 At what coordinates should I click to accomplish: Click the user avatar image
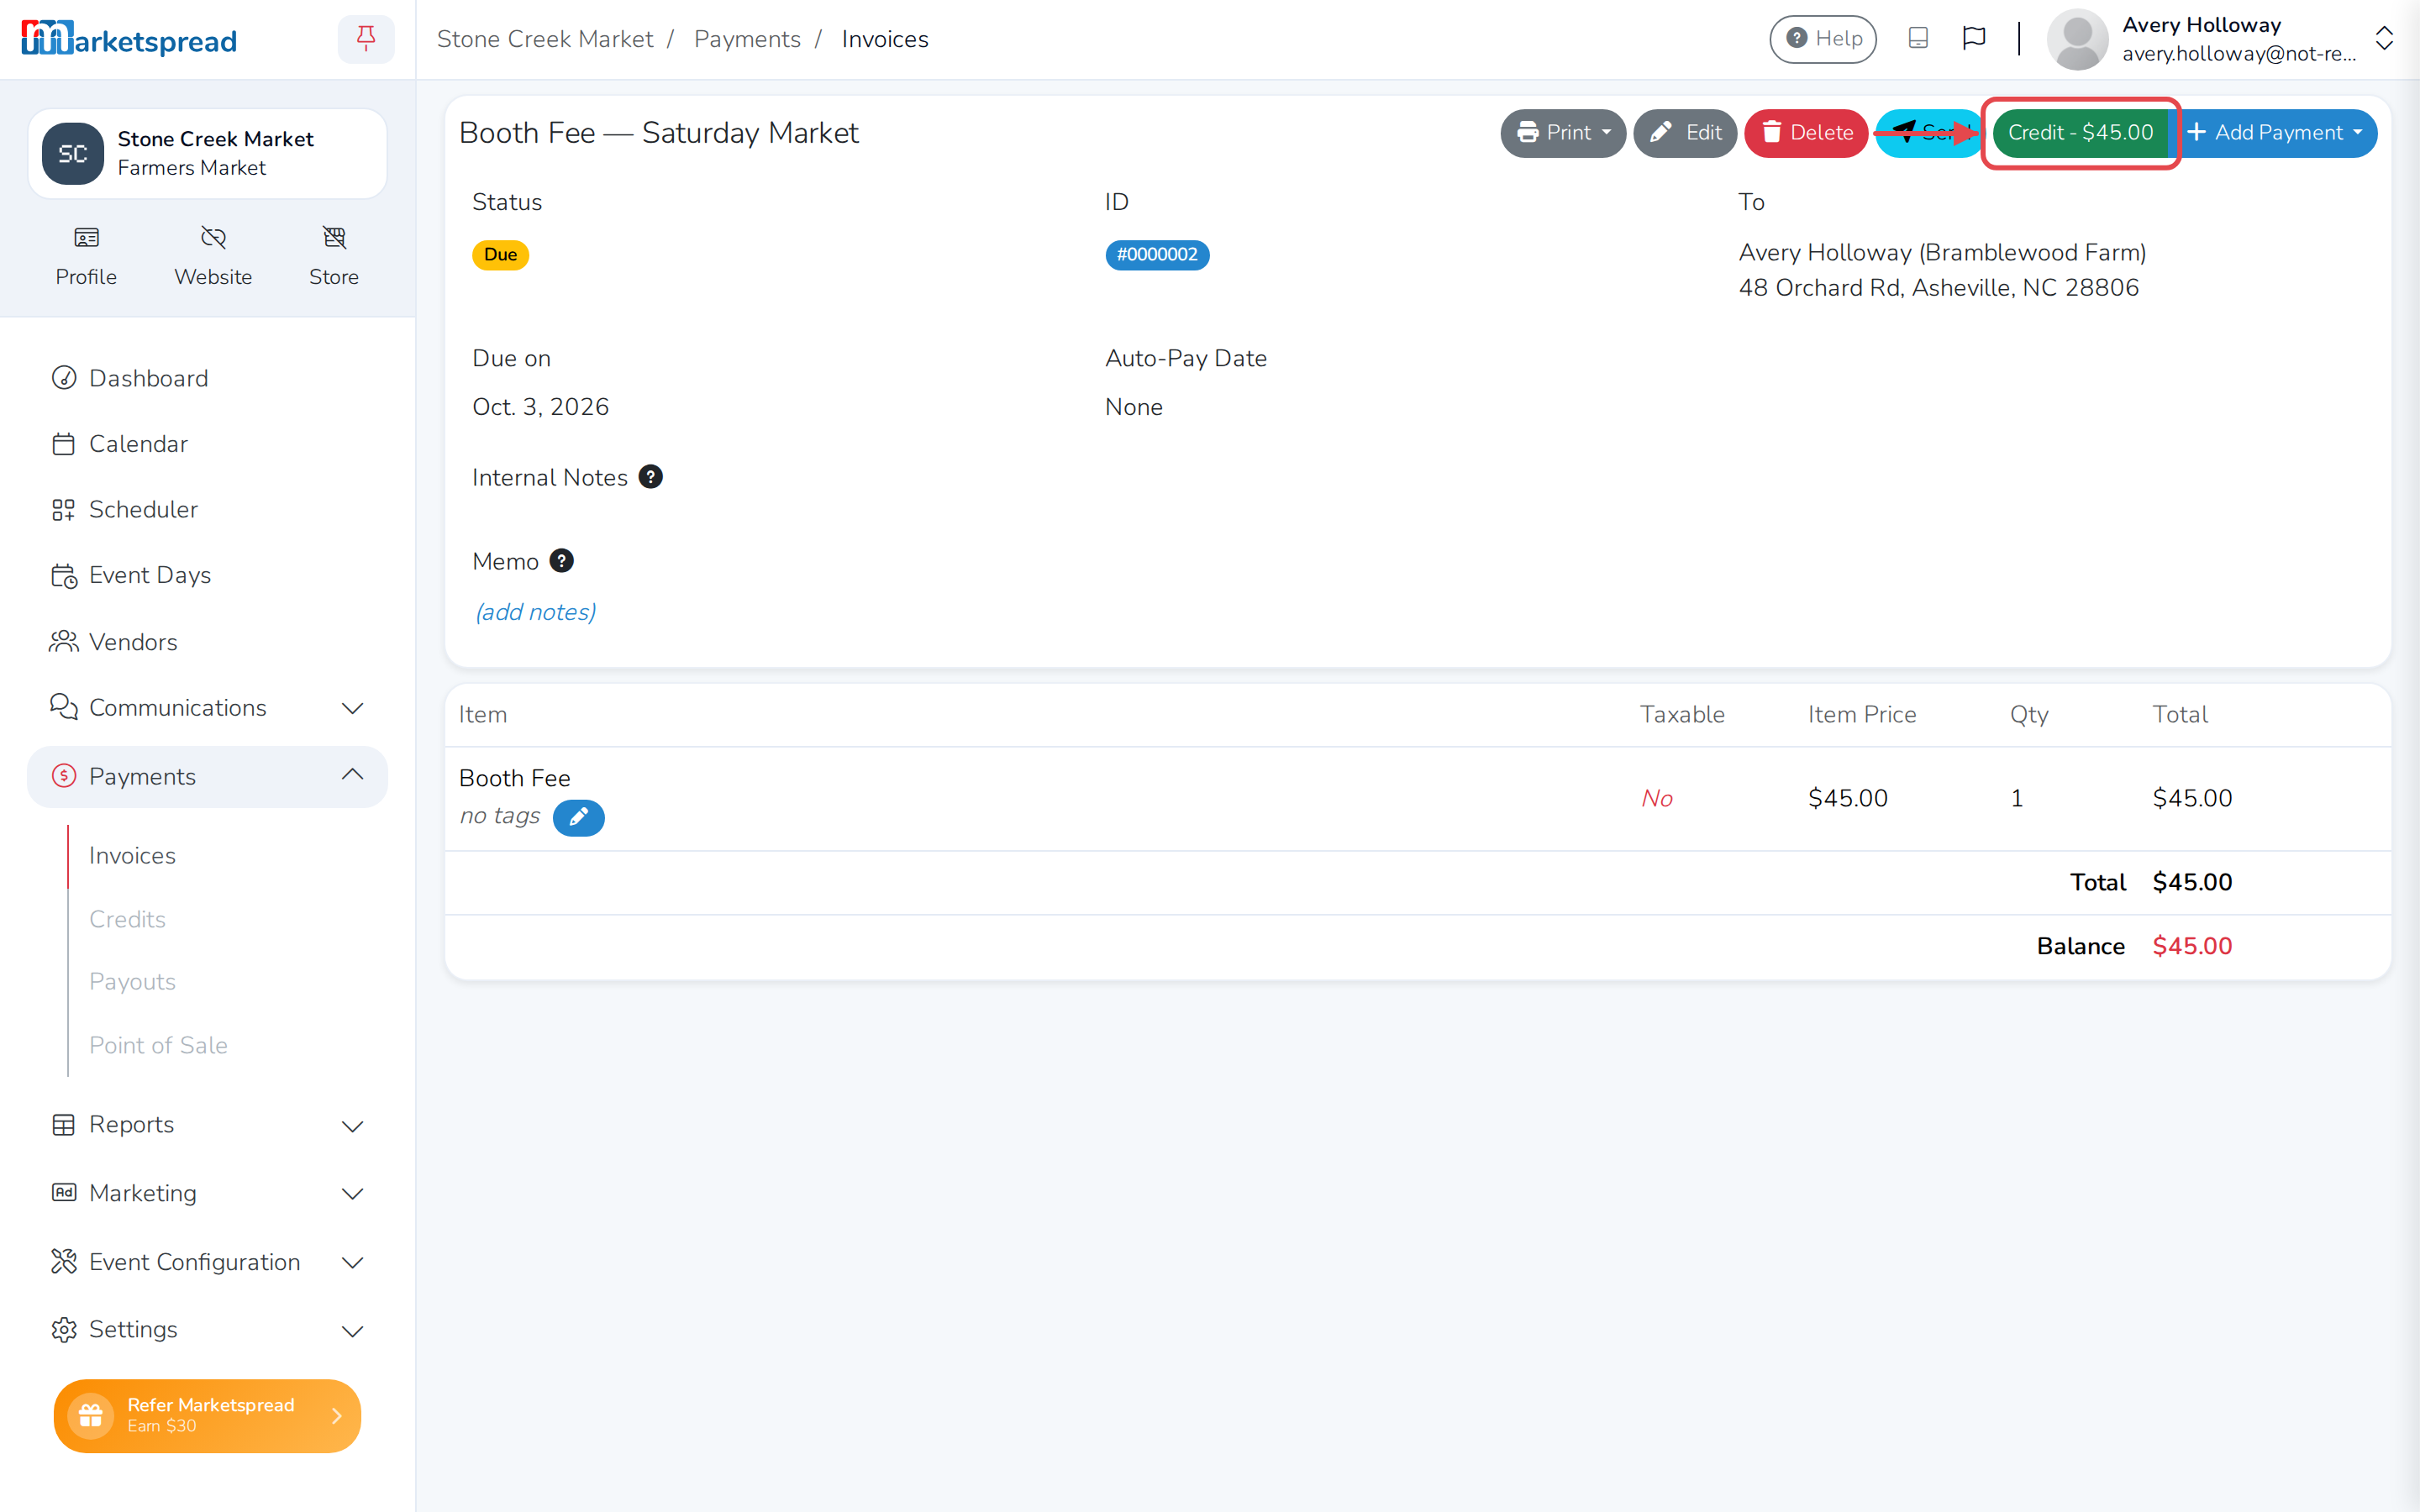coord(2077,39)
